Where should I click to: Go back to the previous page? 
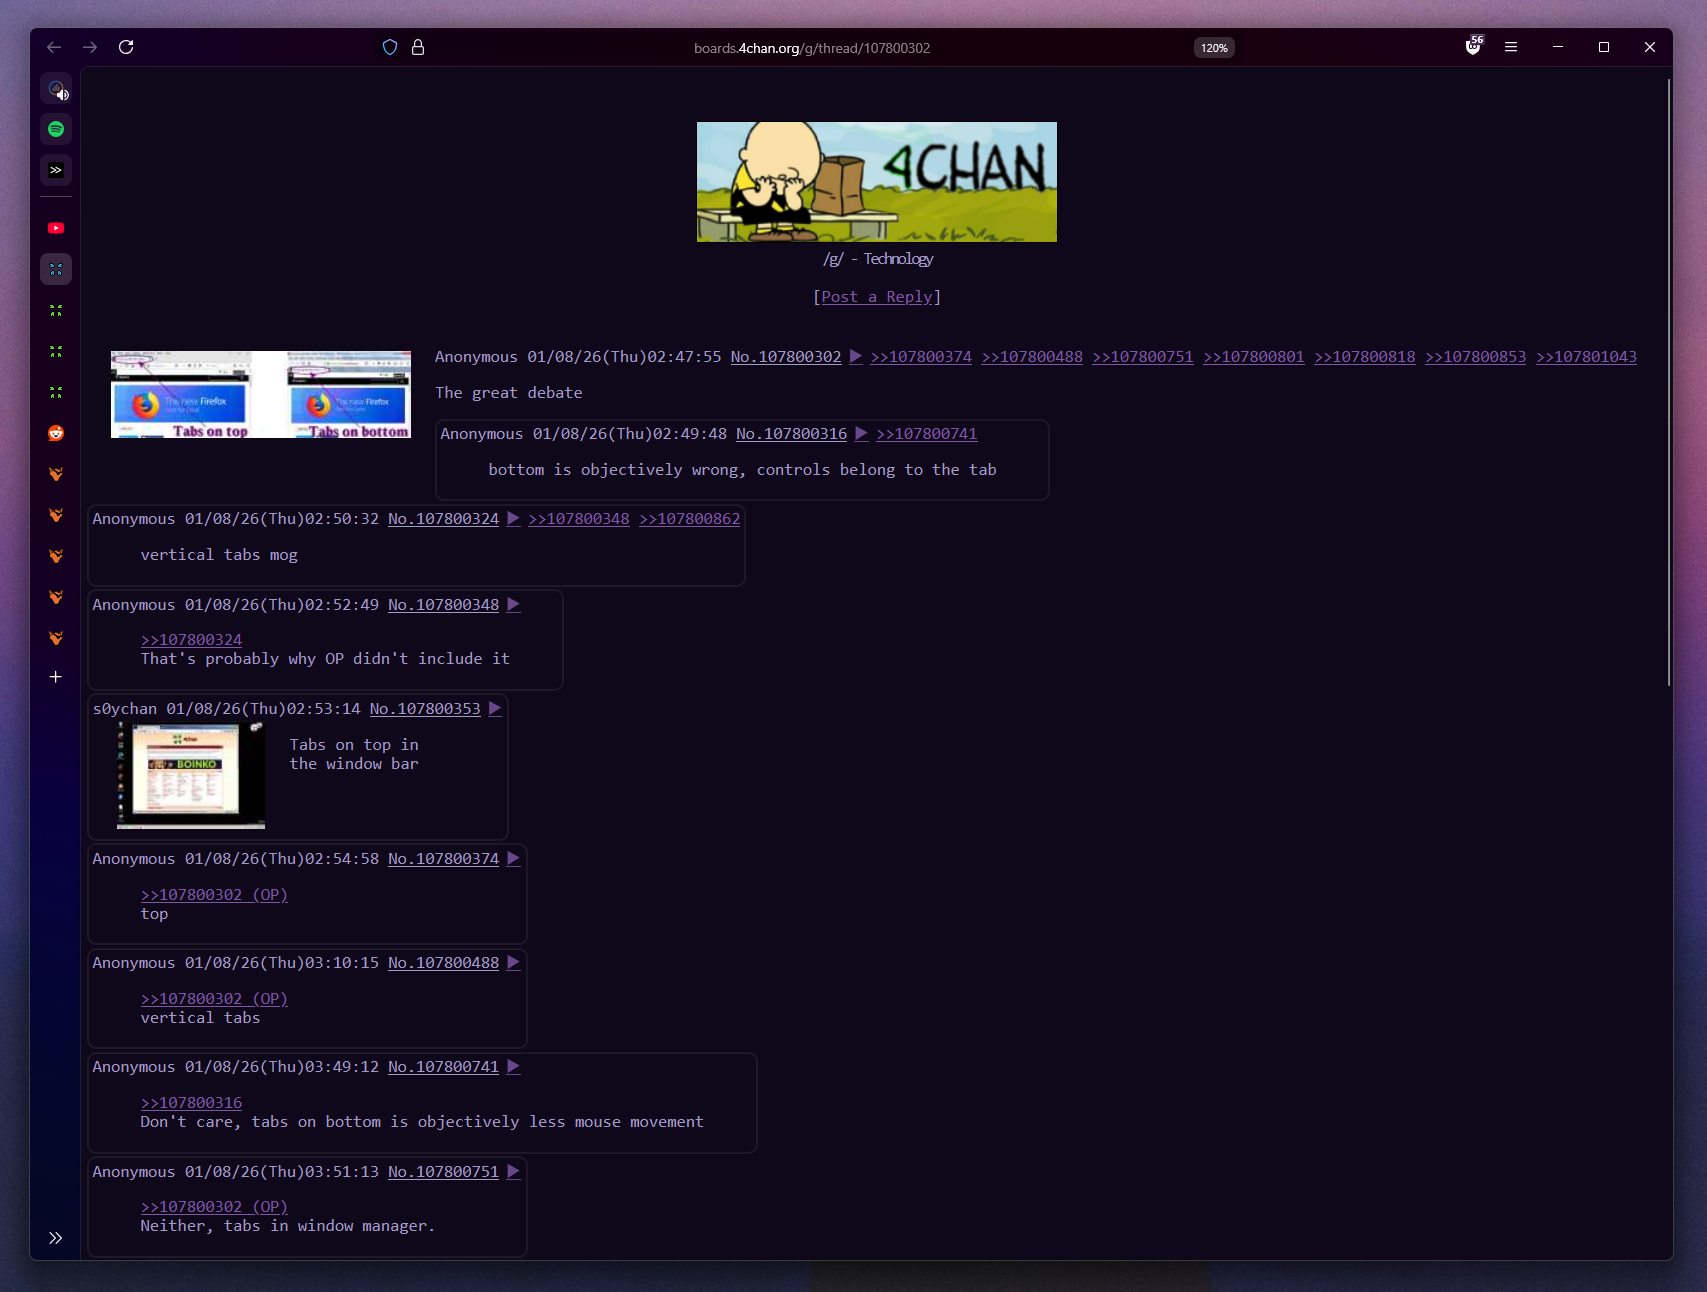coord(54,47)
